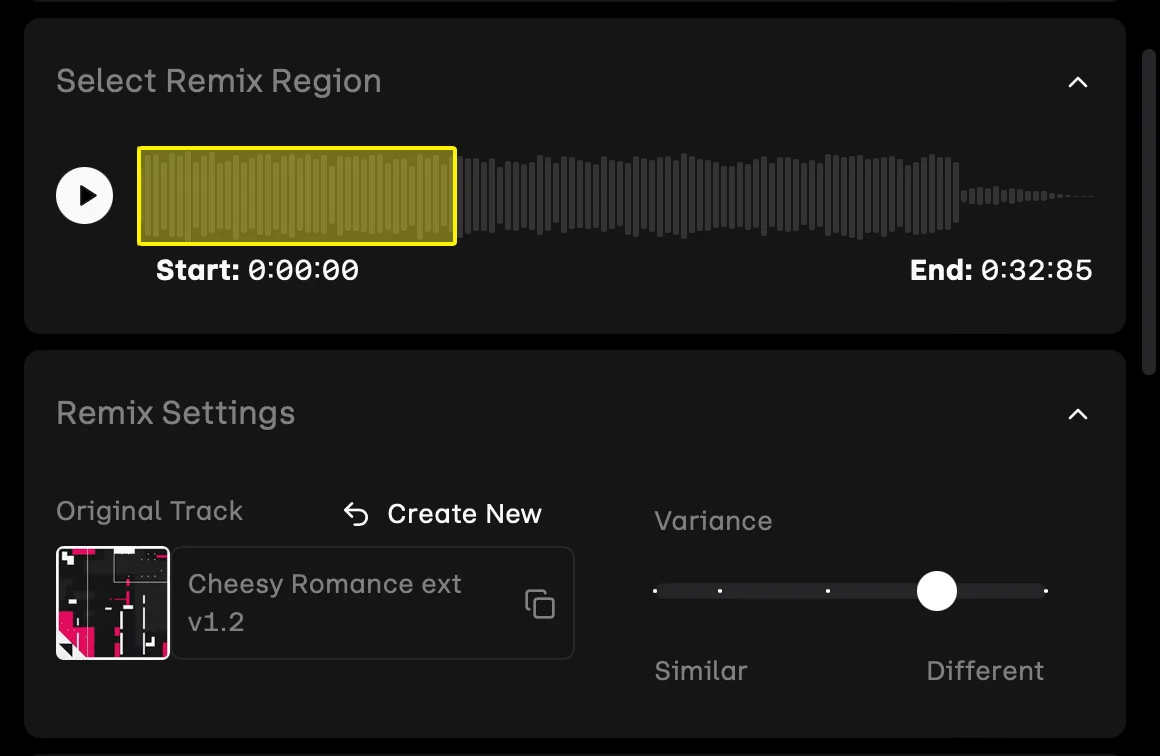This screenshot has width=1160, height=756.
Task: Click the Start time value 0:00:00
Action: [303, 270]
